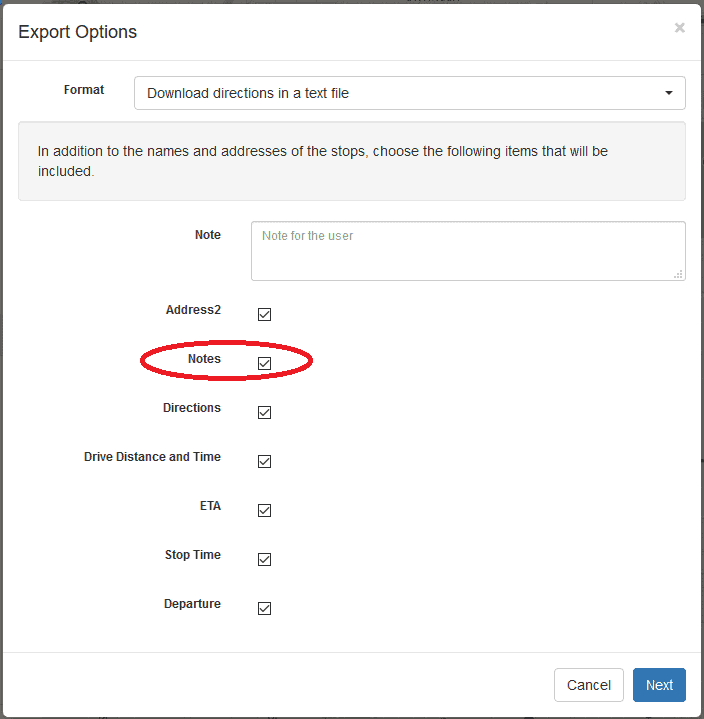Uncheck the Stop Time checkbox
The height and width of the screenshot is (719, 704).
(x=264, y=559)
